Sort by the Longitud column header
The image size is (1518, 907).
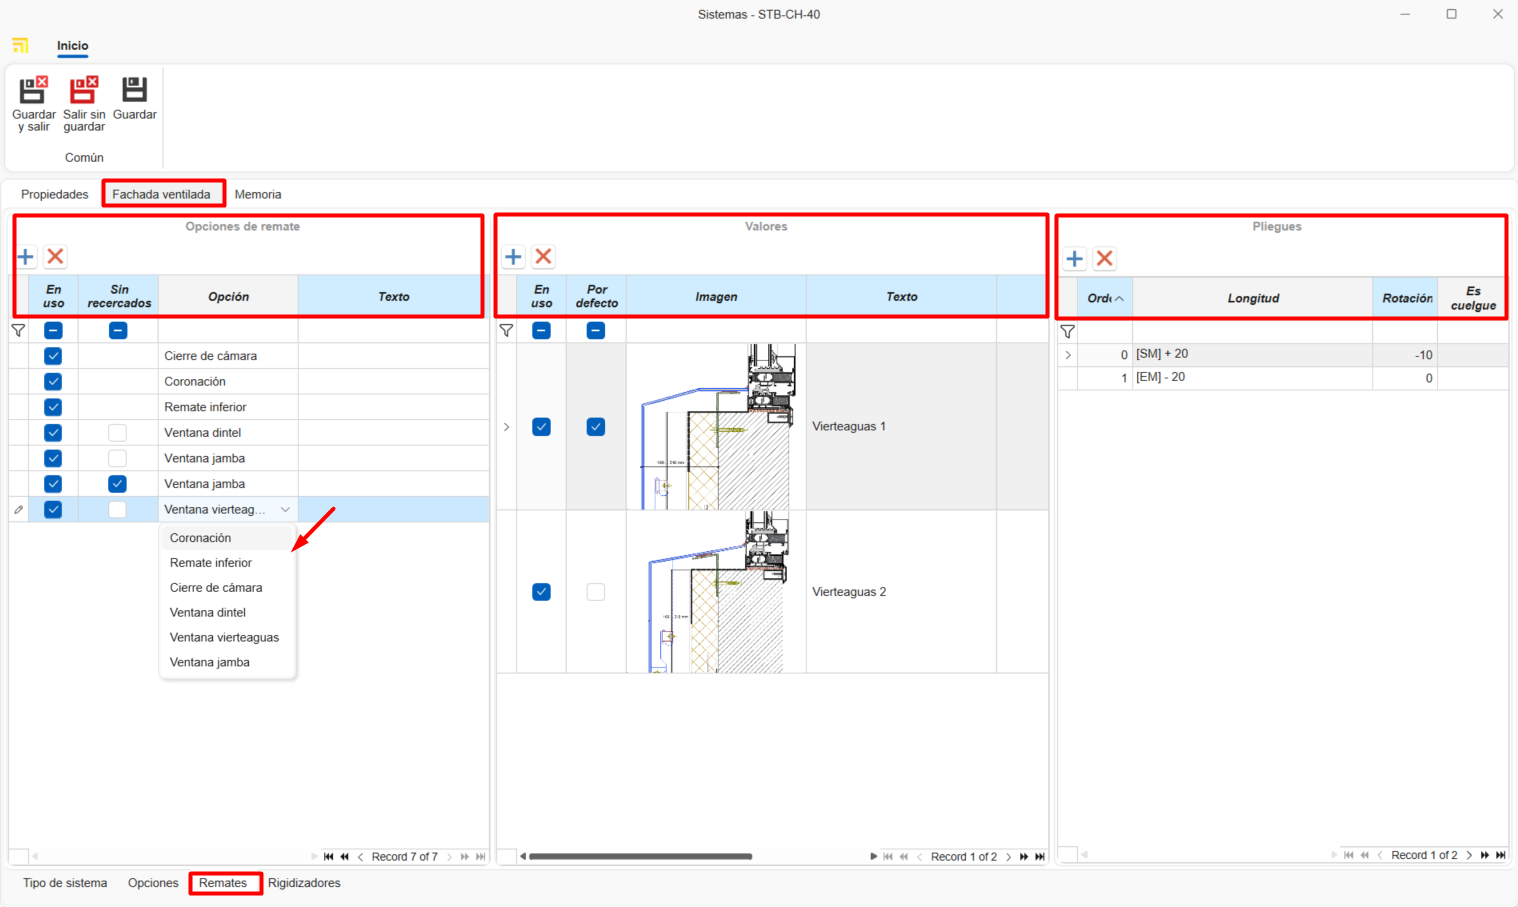[1252, 298]
